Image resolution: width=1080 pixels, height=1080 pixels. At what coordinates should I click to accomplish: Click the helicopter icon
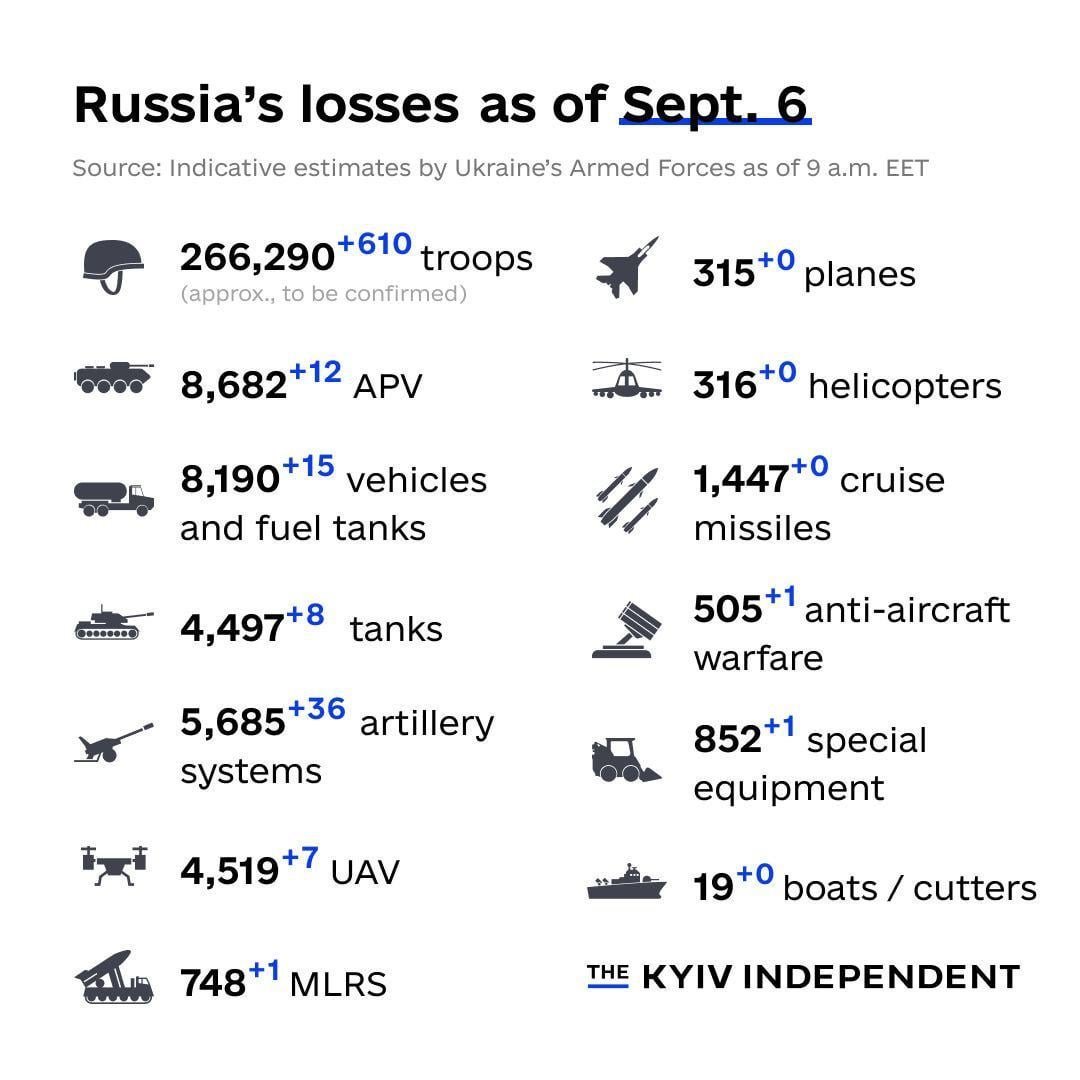pos(627,379)
